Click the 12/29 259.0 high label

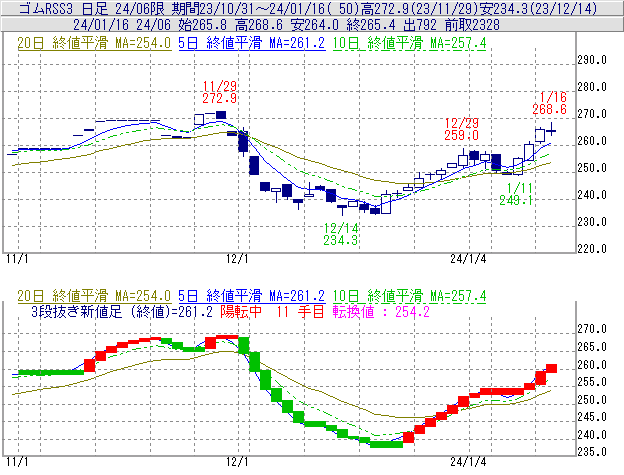tap(462, 129)
